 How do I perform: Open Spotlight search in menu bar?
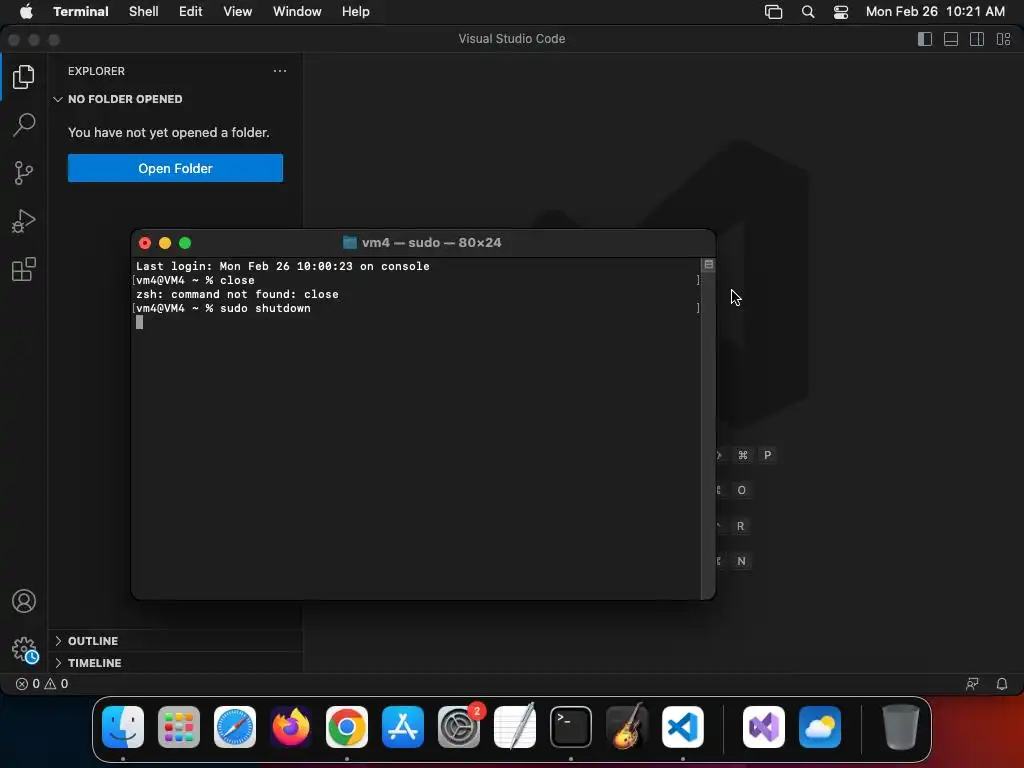808,12
